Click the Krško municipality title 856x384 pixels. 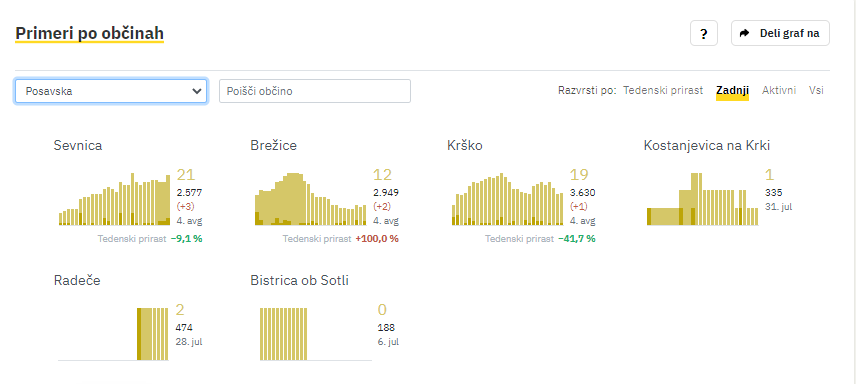coord(465,145)
